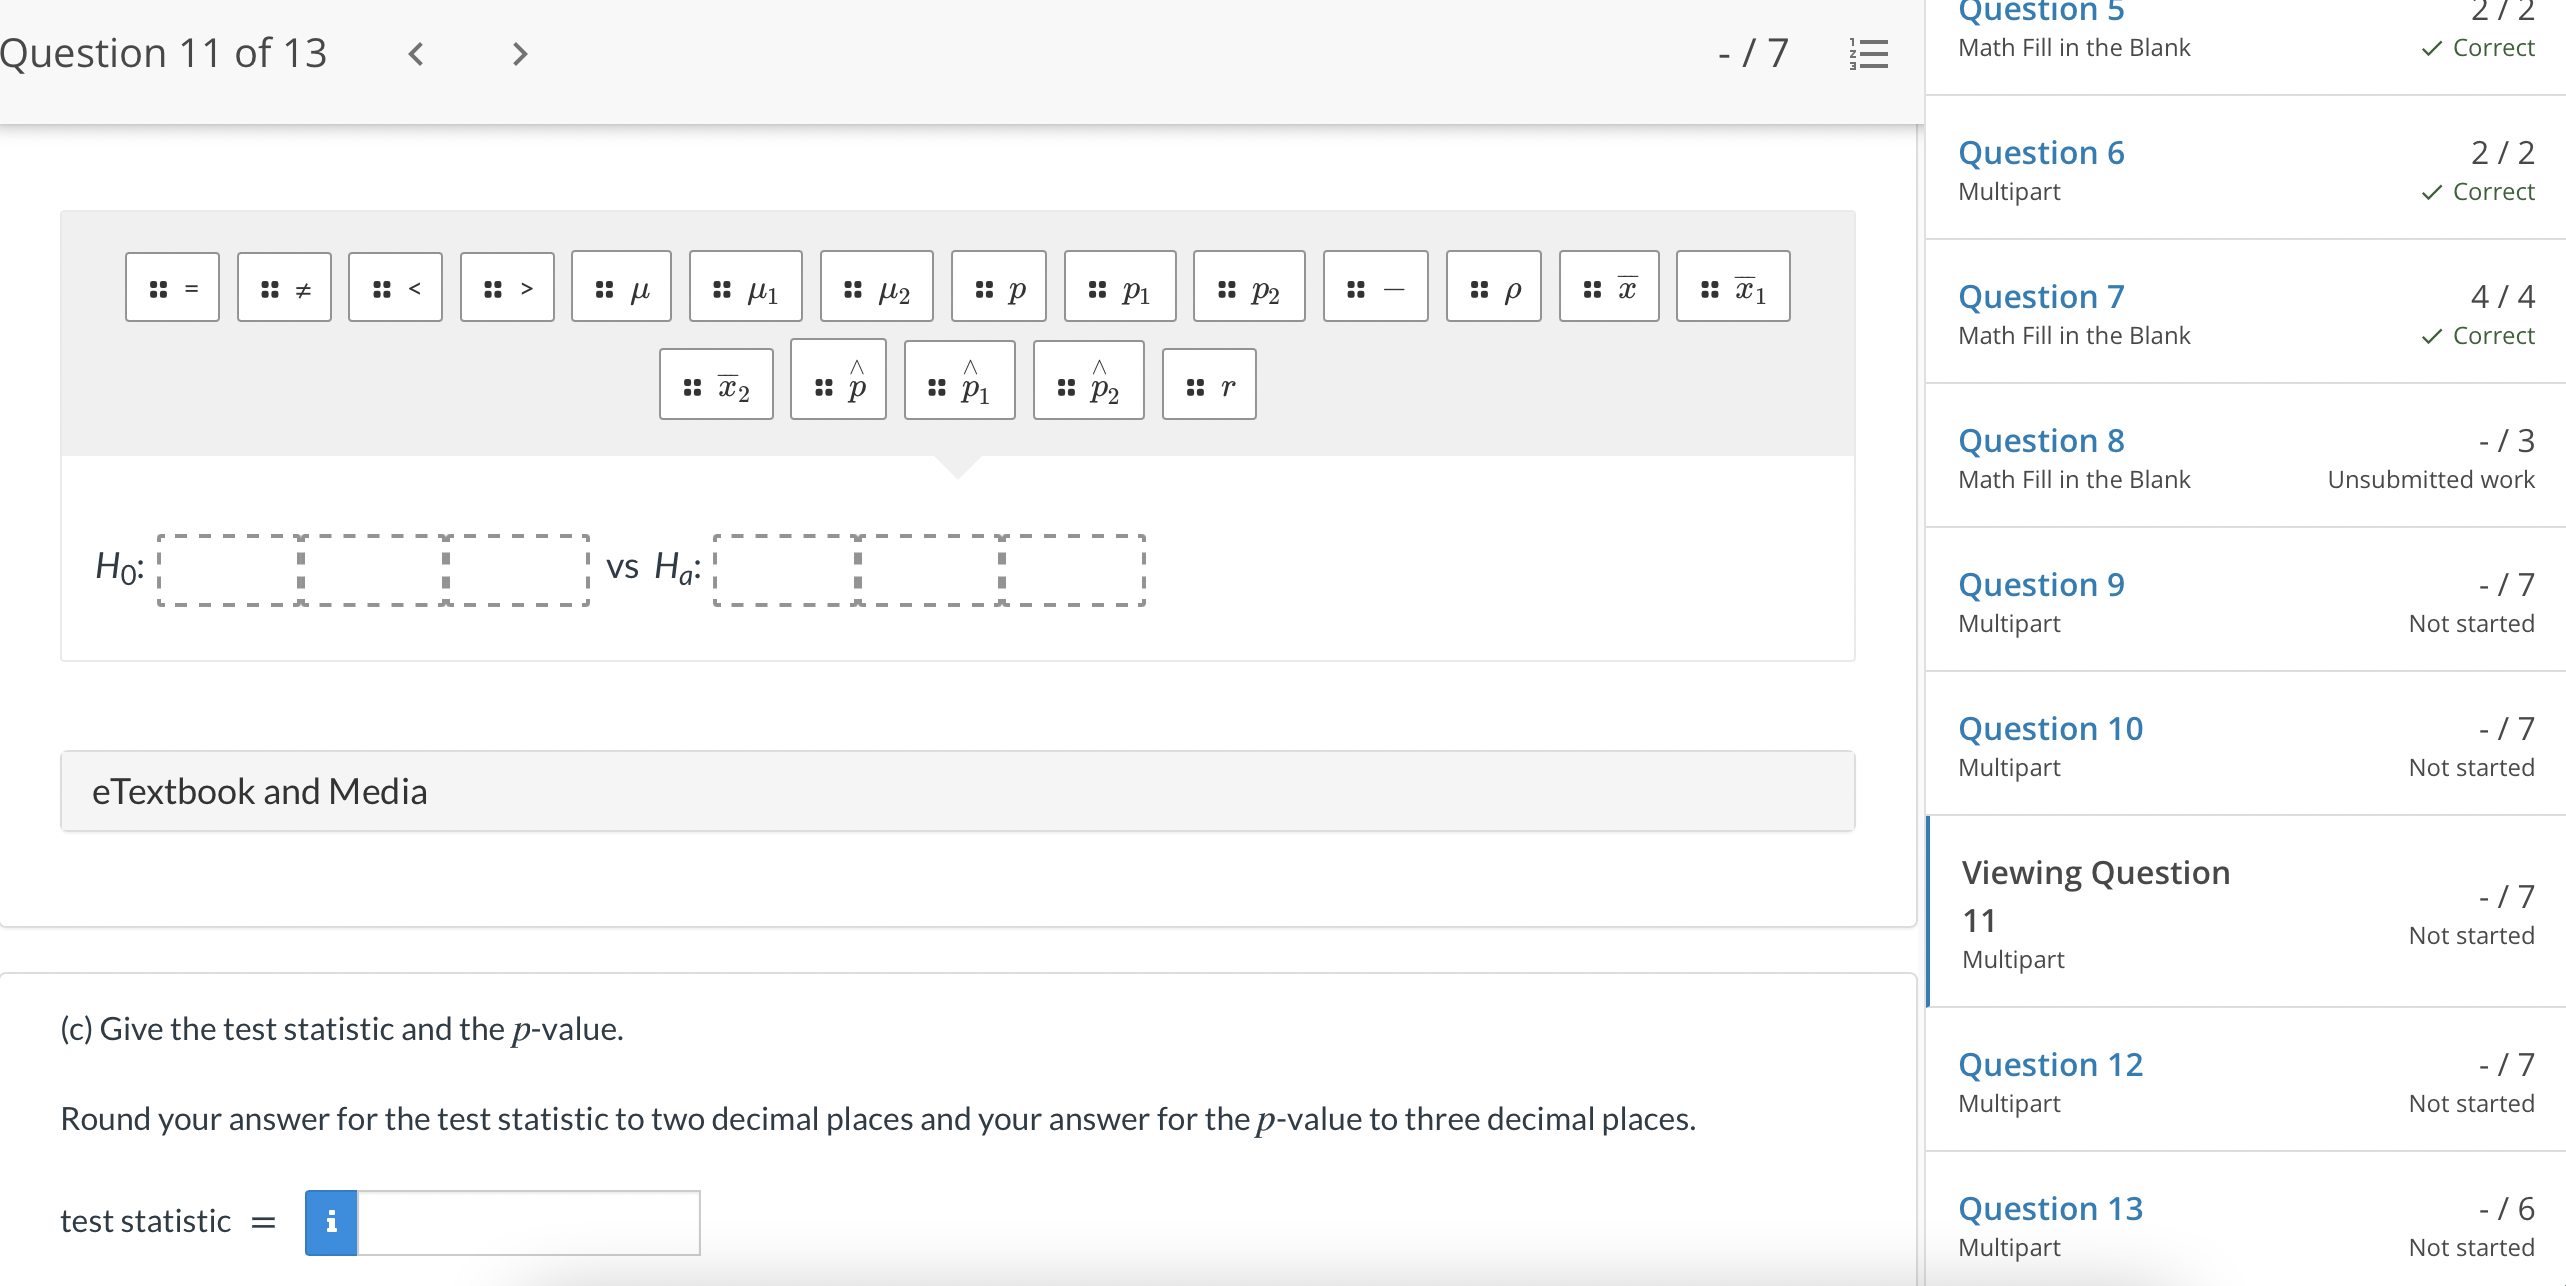The image size is (2566, 1286).
Task: Open Question 12 from the sidebar
Action: [x=2049, y=1064]
